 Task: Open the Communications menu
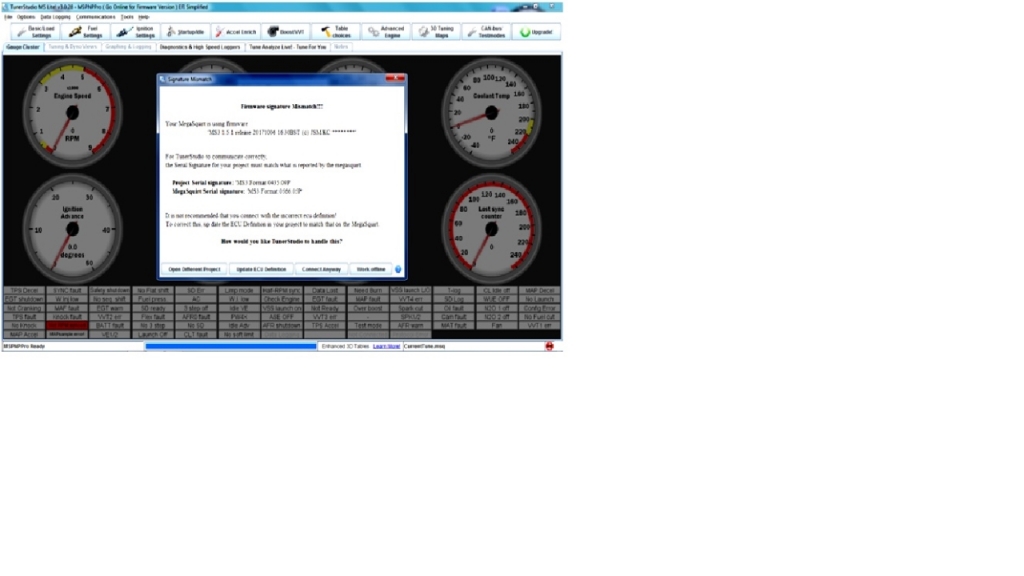tap(95, 17)
